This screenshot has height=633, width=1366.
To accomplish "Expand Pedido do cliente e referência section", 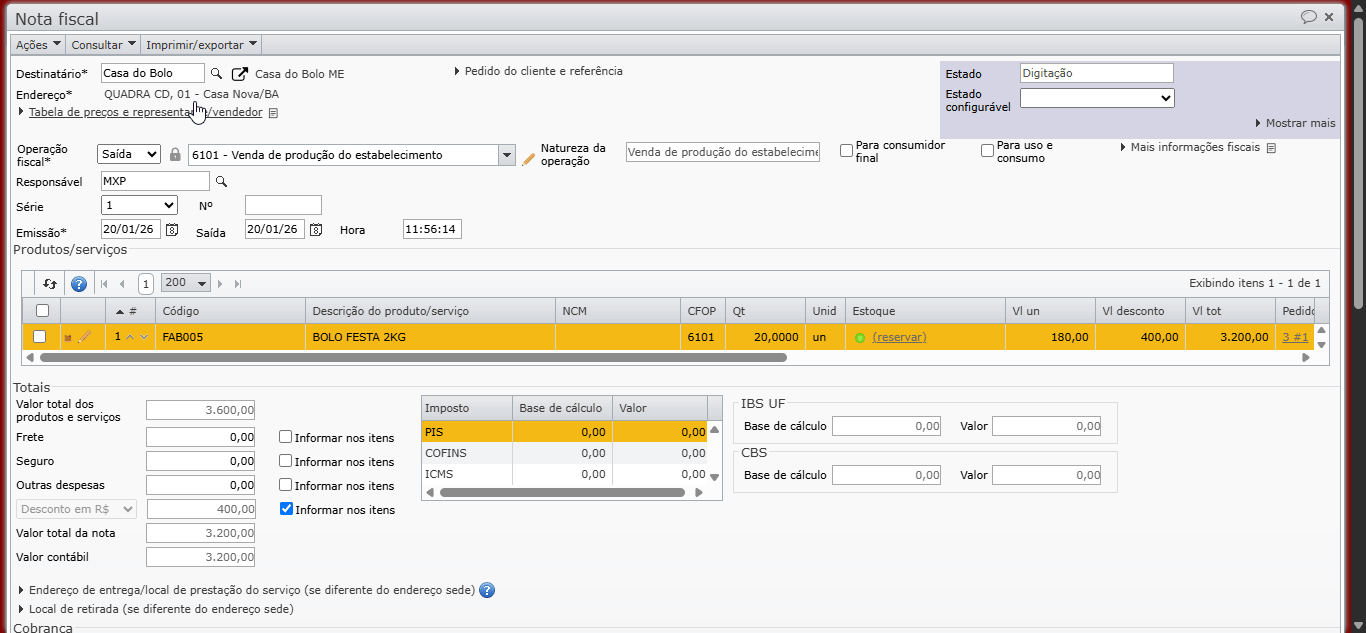I will (538, 71).
